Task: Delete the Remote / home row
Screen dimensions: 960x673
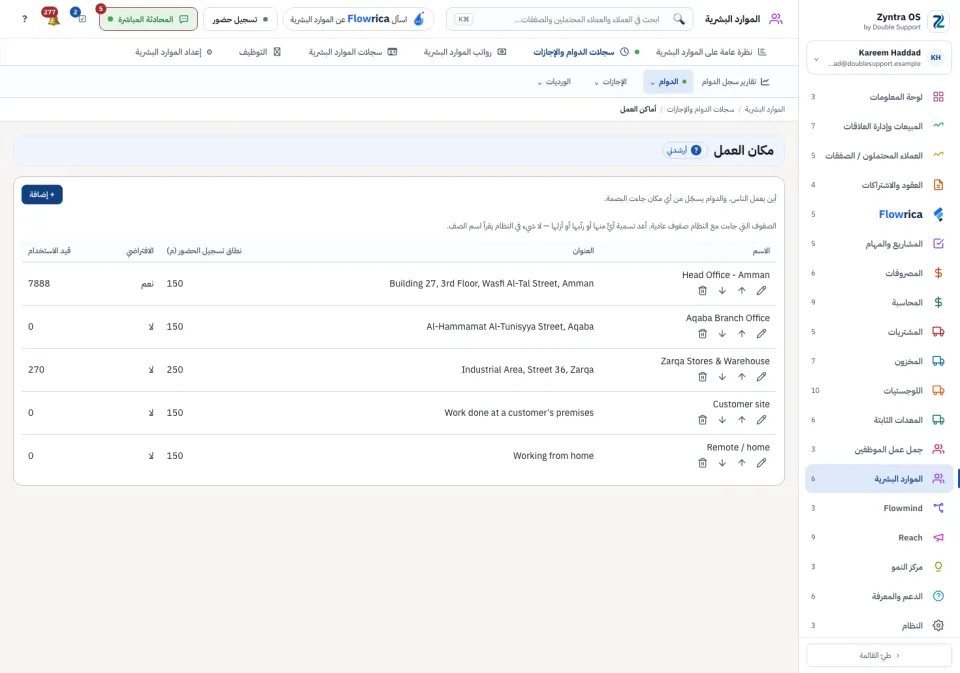Action: (x=702, y=463)
